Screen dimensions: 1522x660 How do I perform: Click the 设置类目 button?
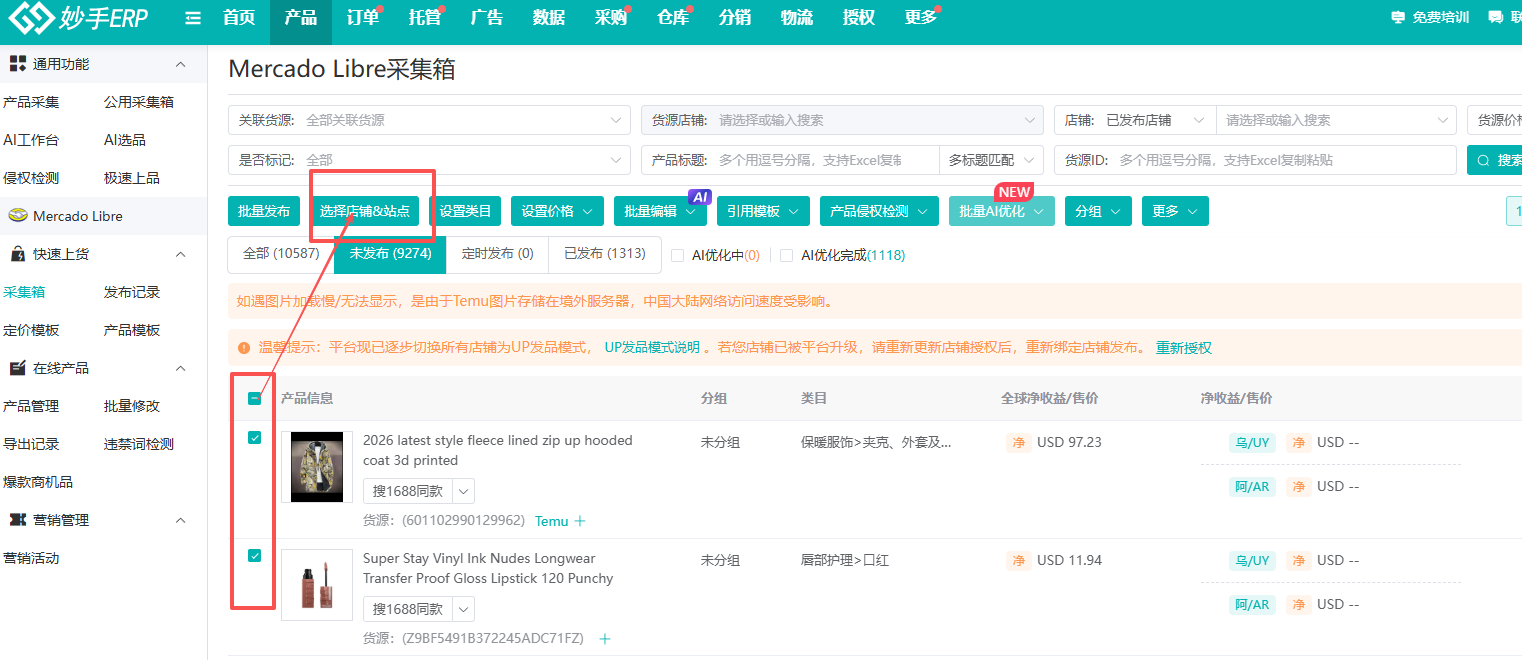[x=466, y=211]
